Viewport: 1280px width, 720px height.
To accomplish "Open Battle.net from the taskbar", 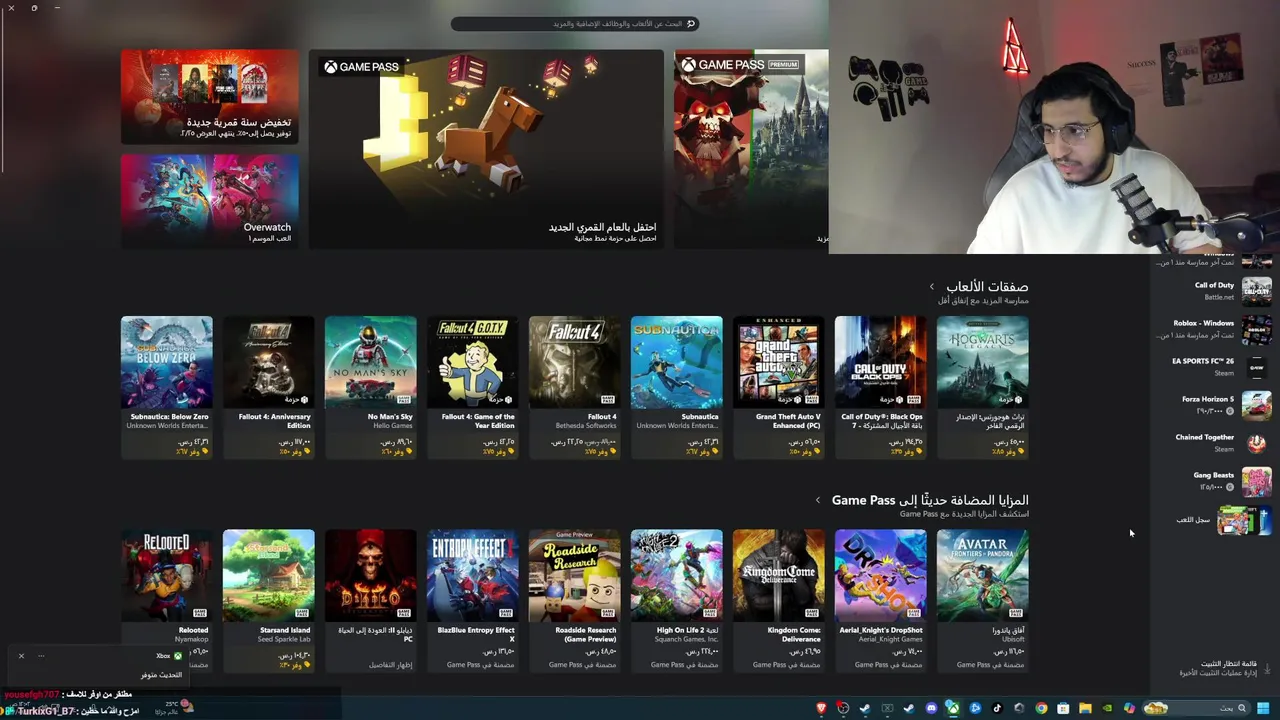I will pyautogui.click(x=975, y=708).
